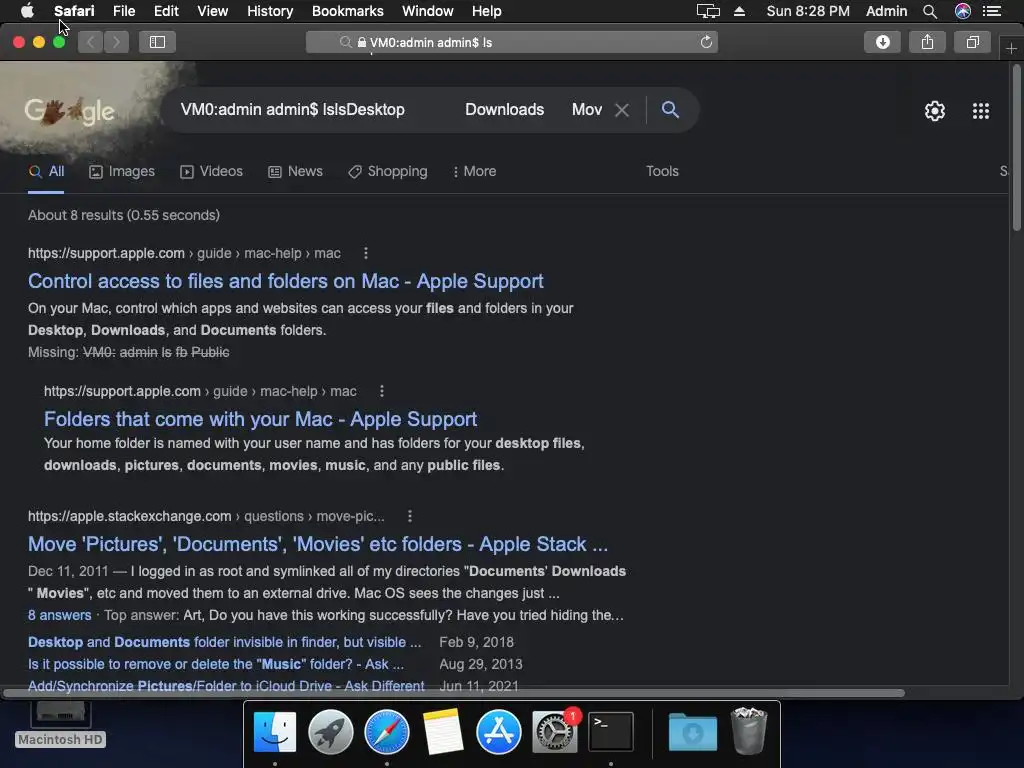
Task: Open Safari's File menu
Action: [123, 11]
